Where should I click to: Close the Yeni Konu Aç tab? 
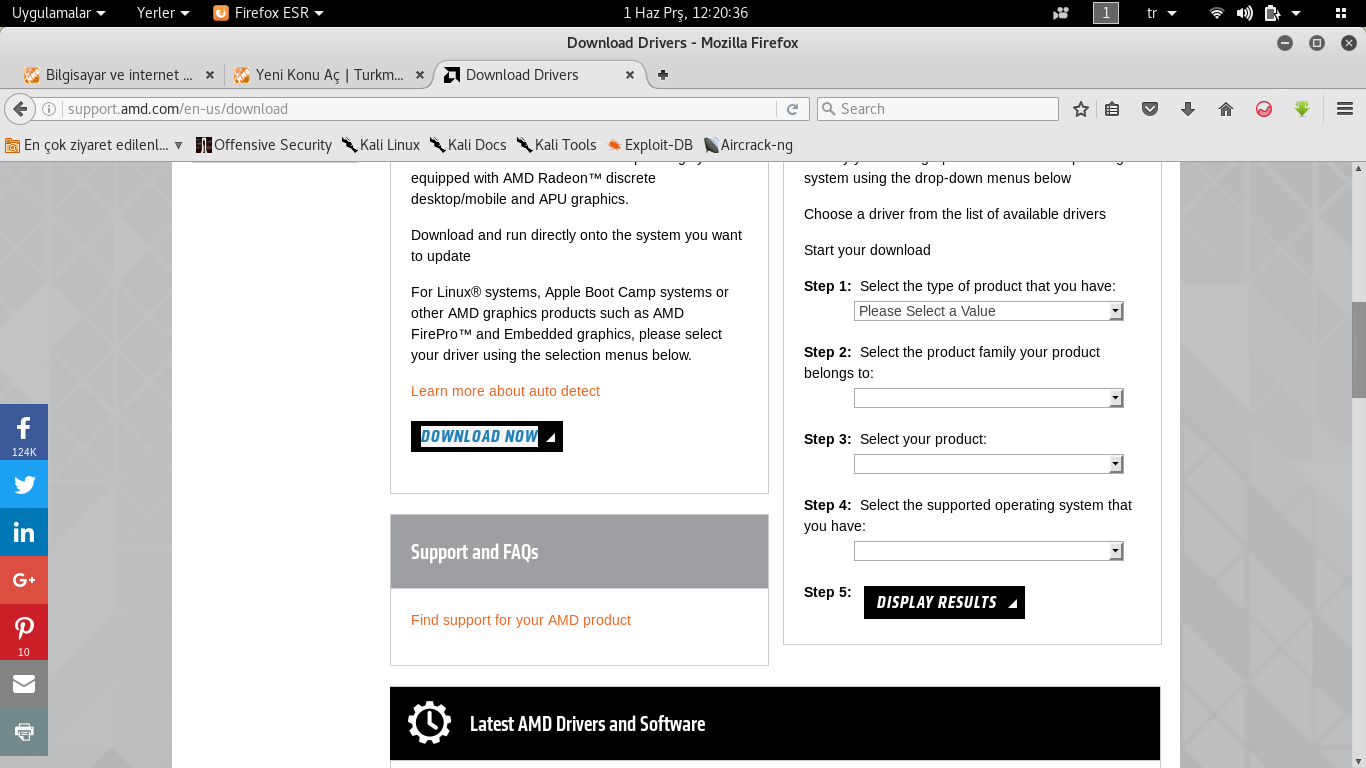point(420,75)
